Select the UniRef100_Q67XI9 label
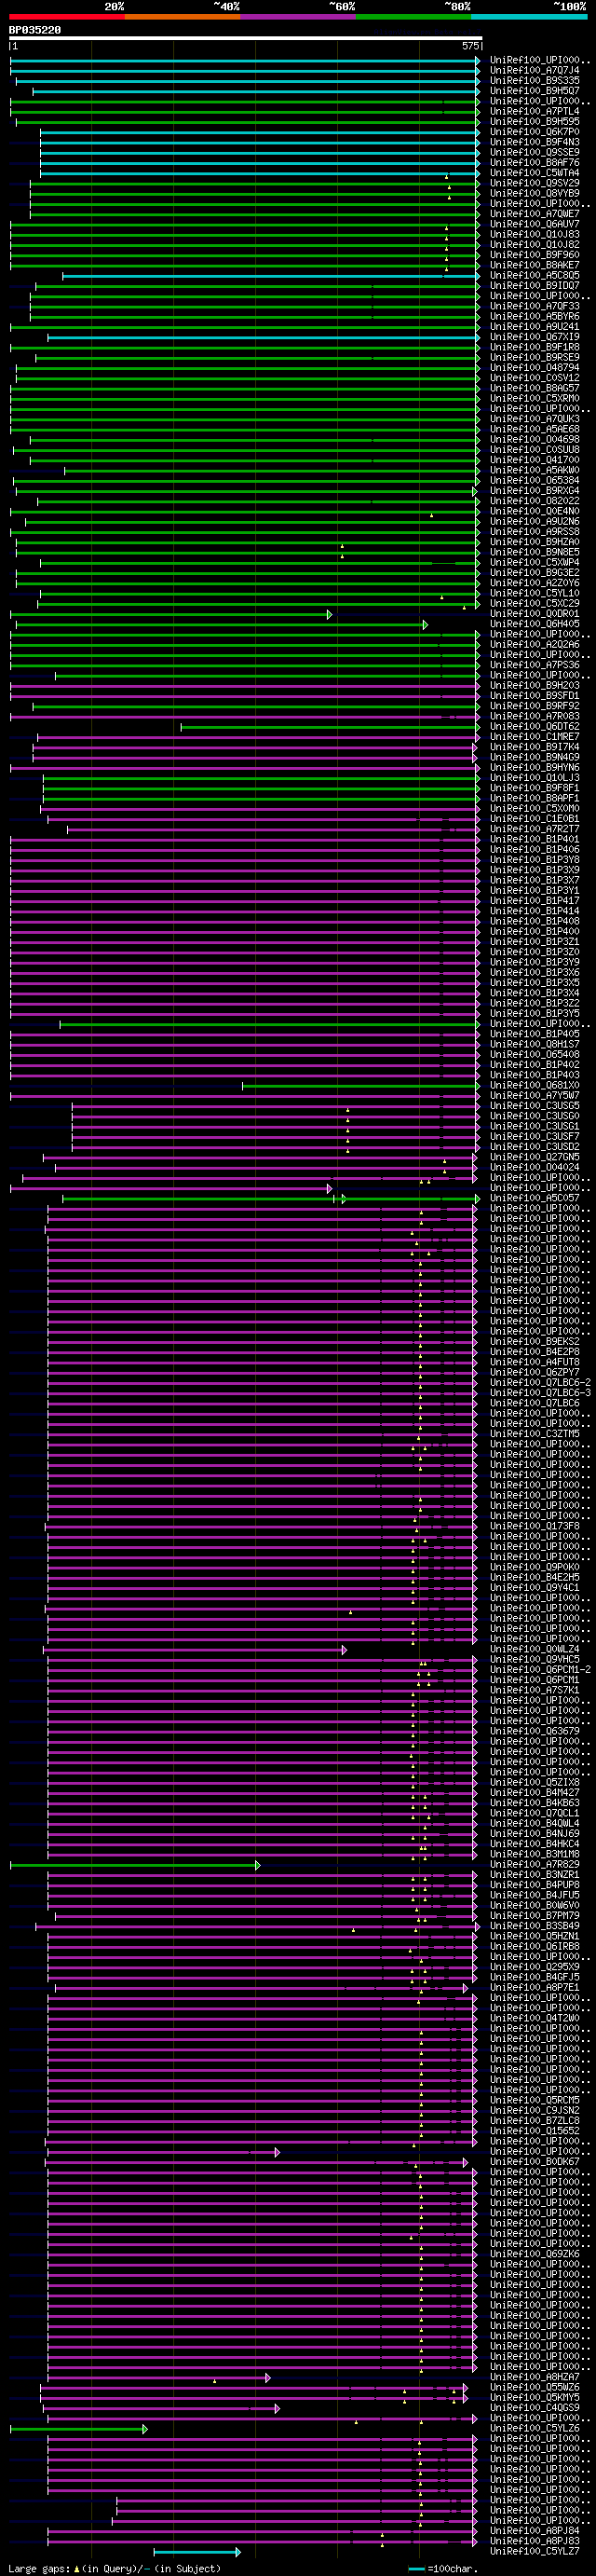This screenshot has height=2576, width=596. 534,337
